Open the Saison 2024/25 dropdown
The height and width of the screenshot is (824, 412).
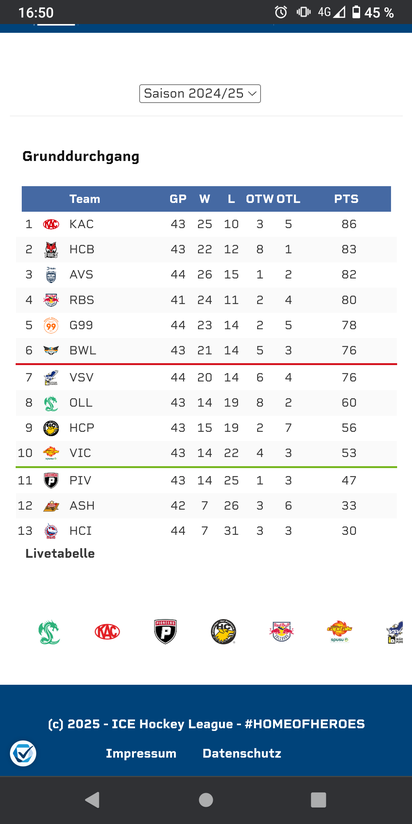pyautogui.click(x=200, y=94)
